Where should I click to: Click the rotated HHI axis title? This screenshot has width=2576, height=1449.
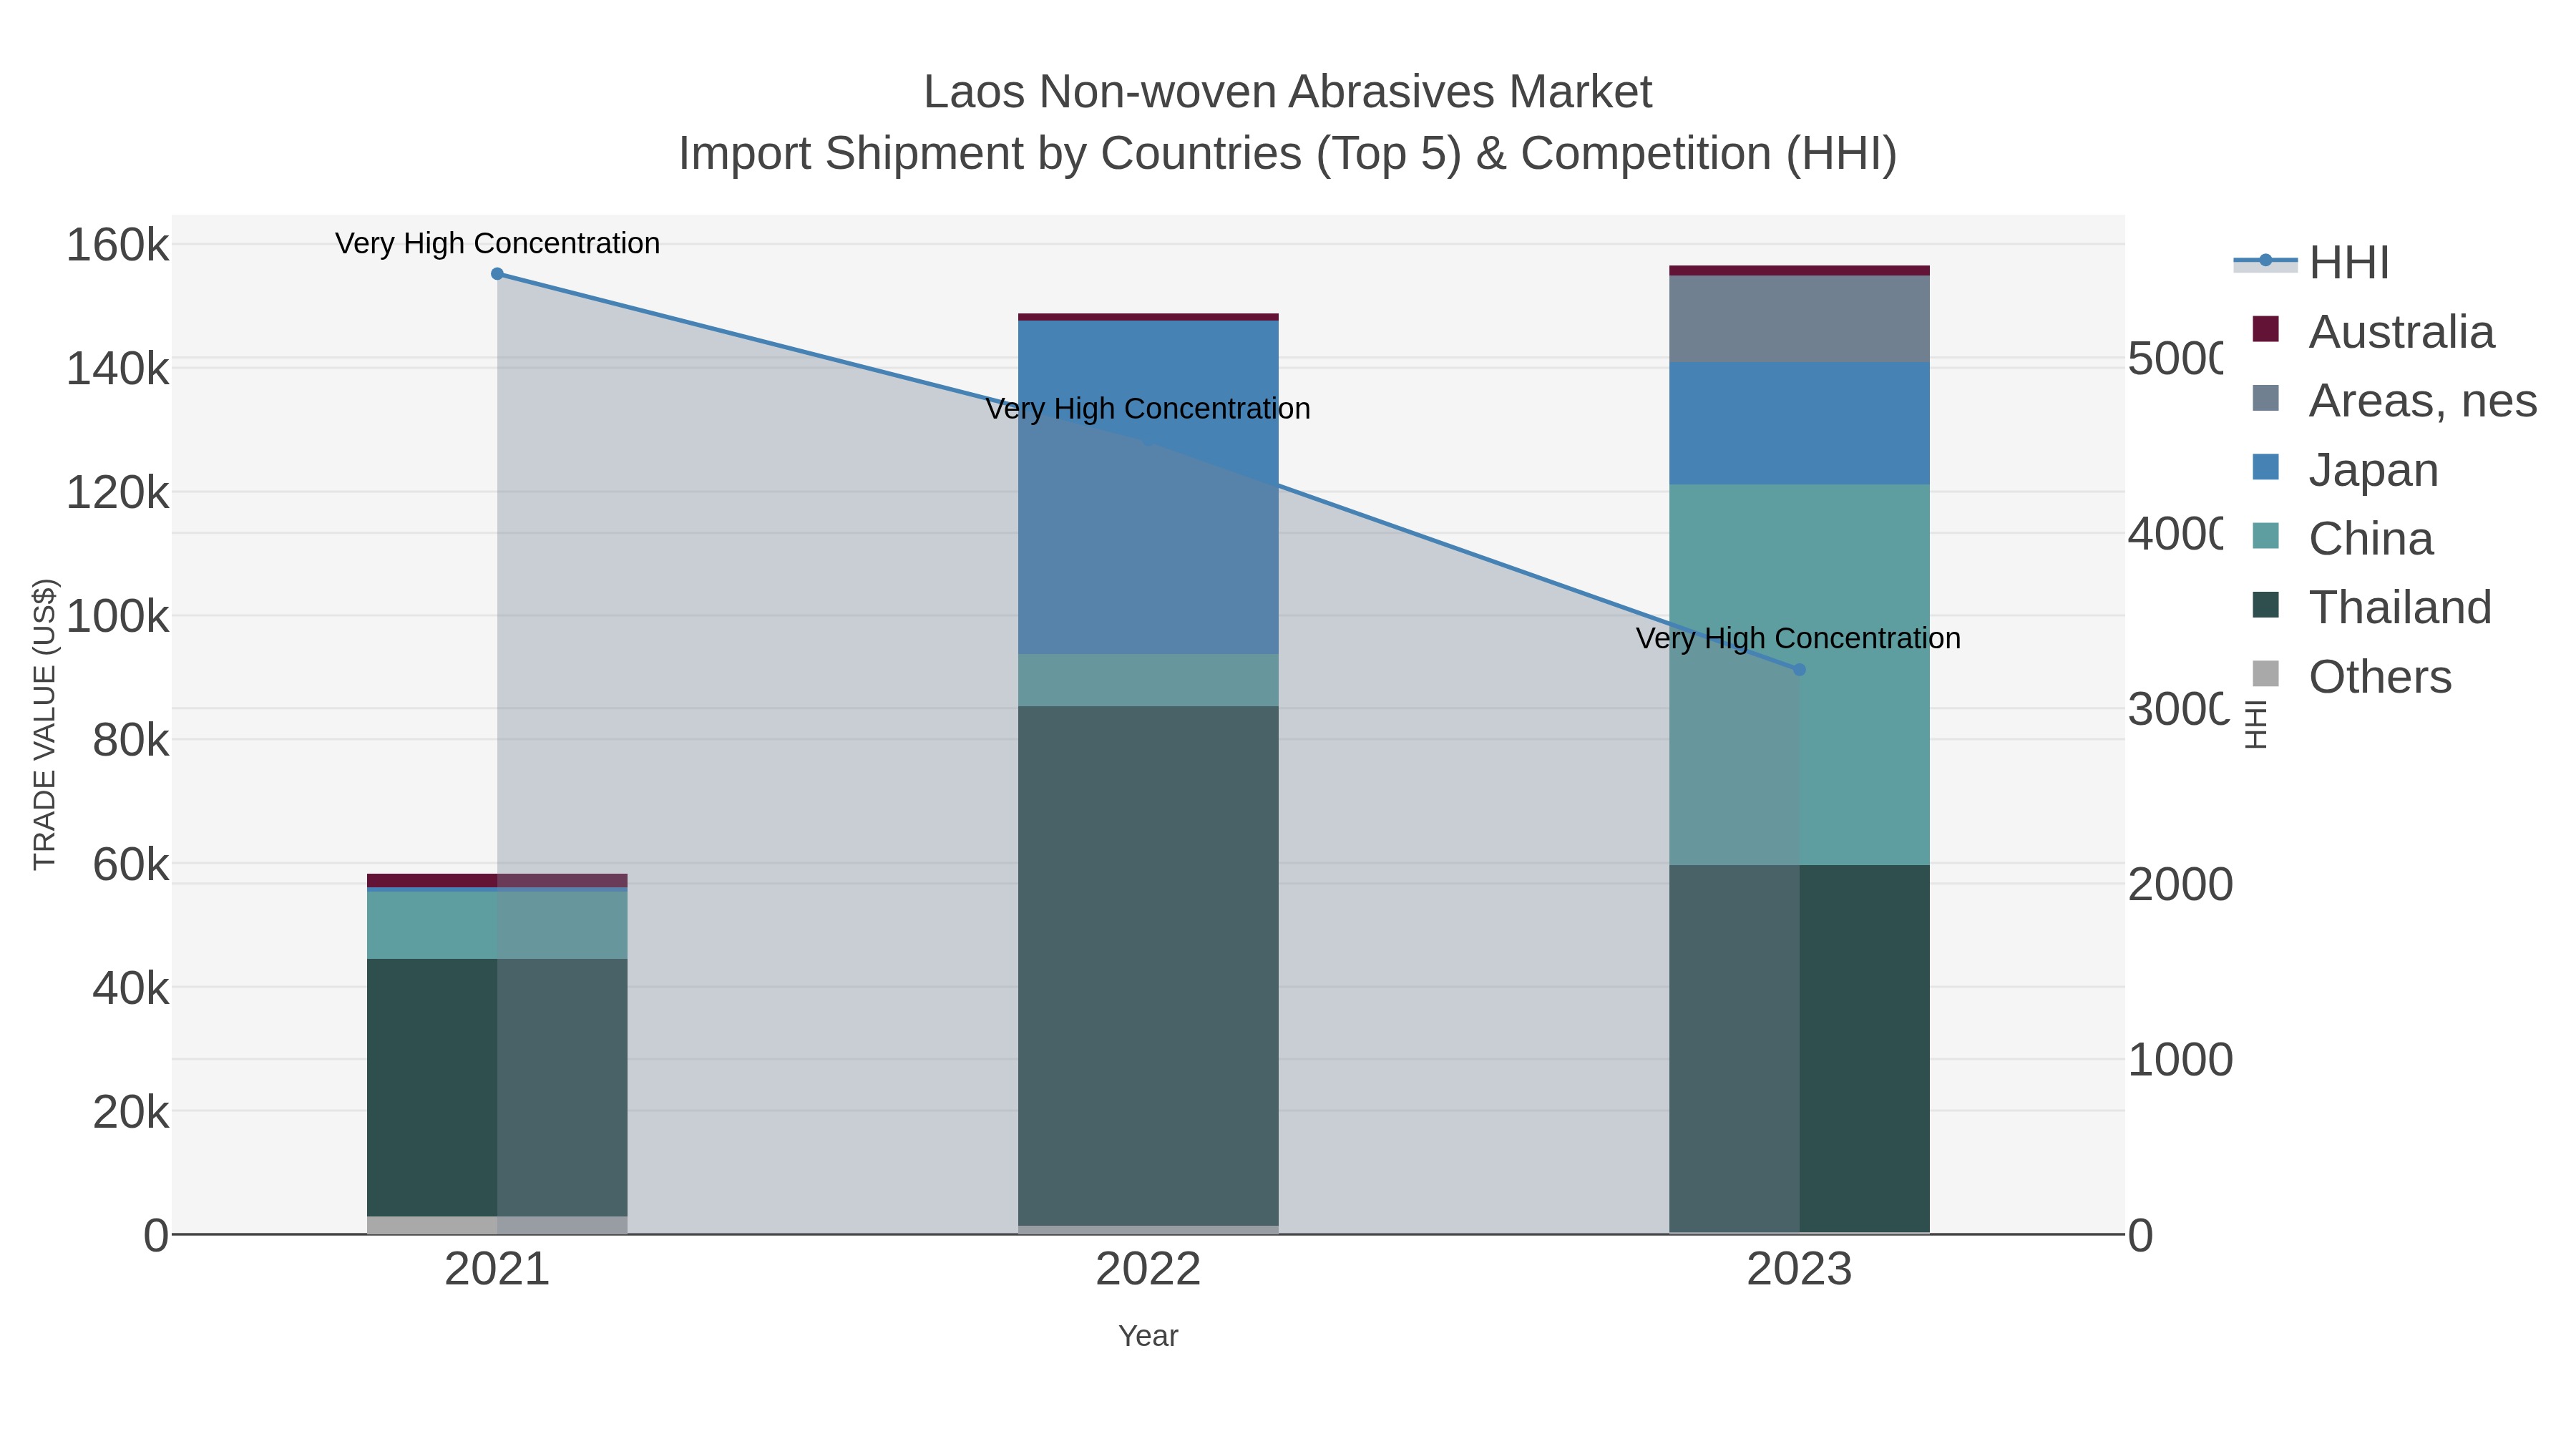(2255, 724)
